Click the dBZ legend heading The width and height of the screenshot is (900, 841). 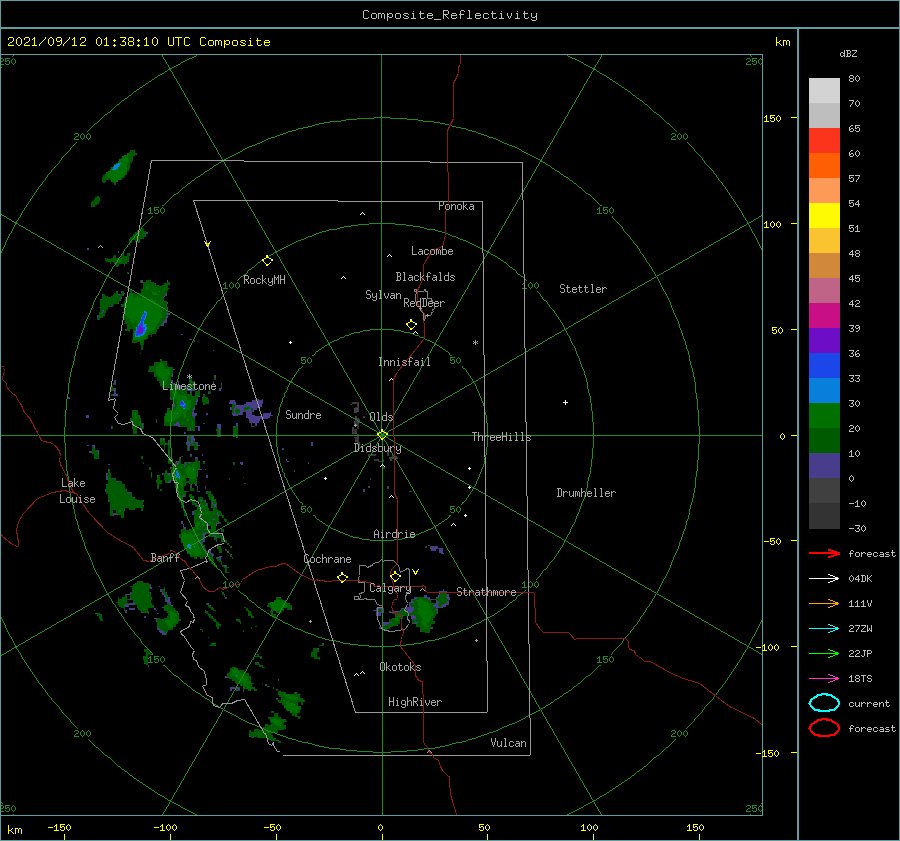(848, 53)
